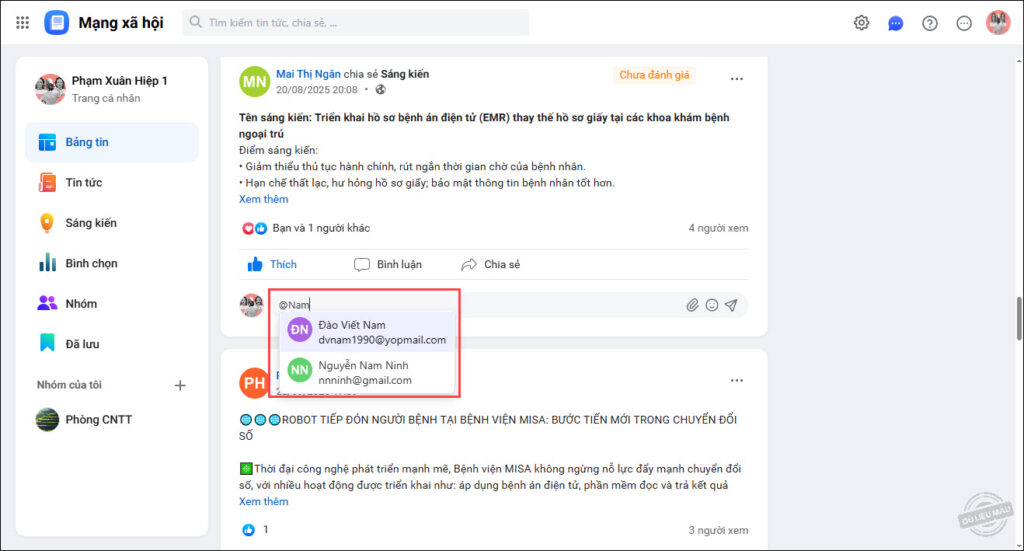The height and width of the screenshot is (551, 1024).
Task: Click the search field Tìm kiếm tin tức
Action: click(356, 23)
